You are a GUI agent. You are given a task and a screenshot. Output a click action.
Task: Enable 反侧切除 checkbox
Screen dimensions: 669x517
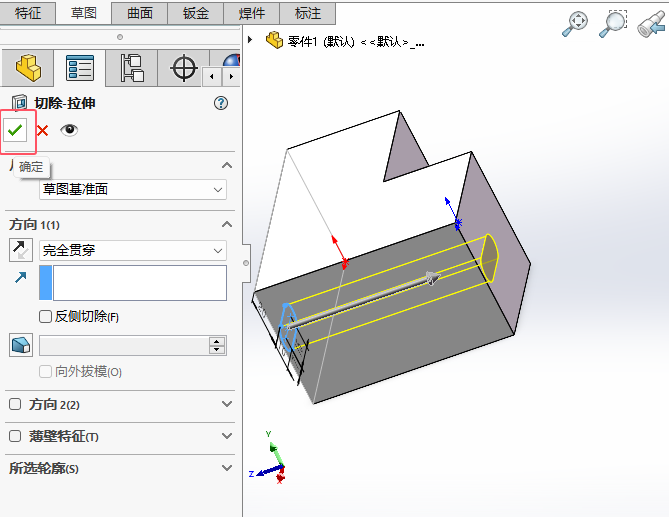(x=45, y=317)
